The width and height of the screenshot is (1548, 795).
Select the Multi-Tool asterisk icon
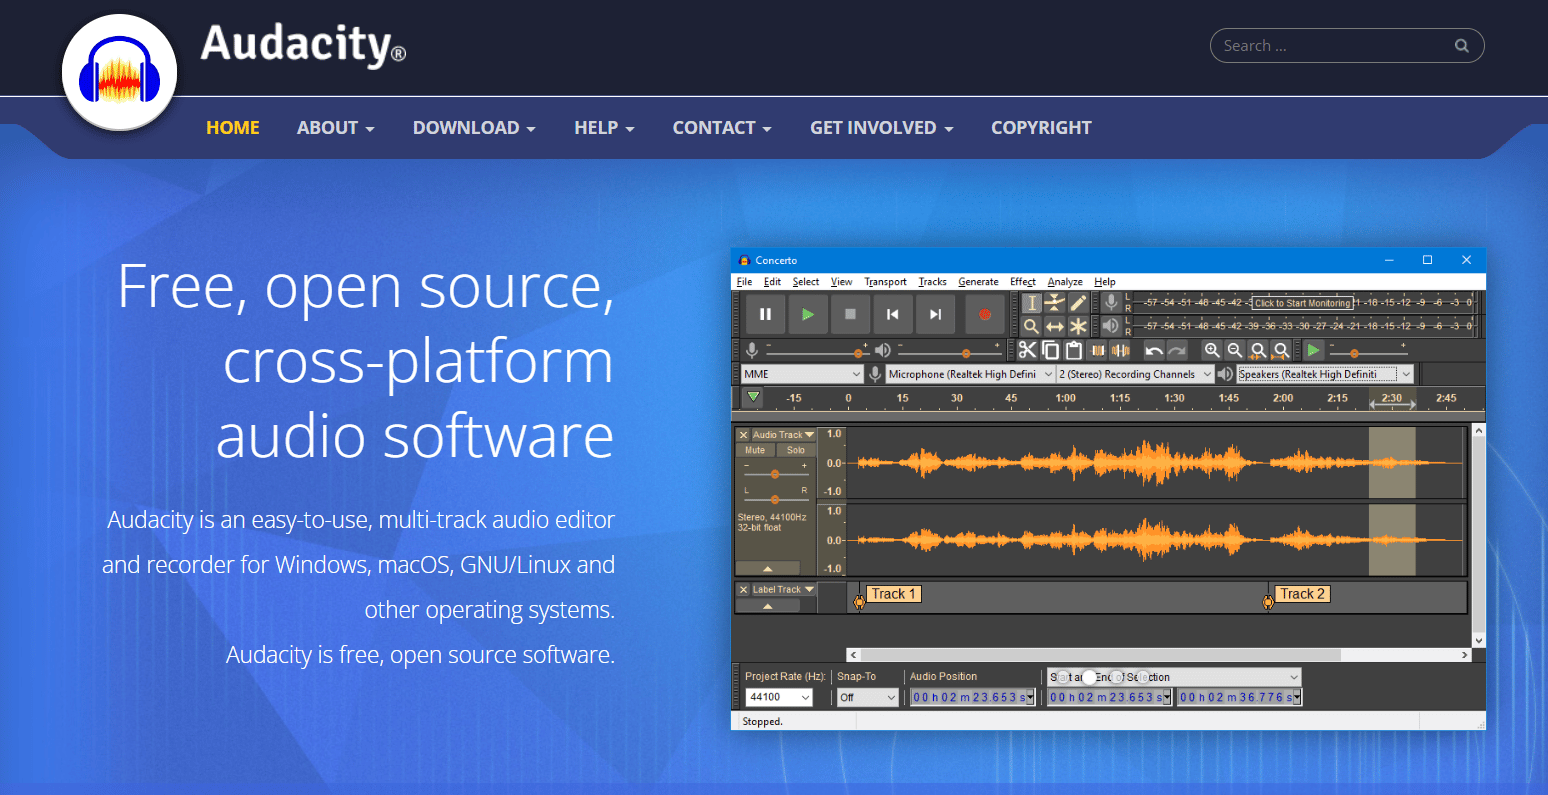(1078, 326)
